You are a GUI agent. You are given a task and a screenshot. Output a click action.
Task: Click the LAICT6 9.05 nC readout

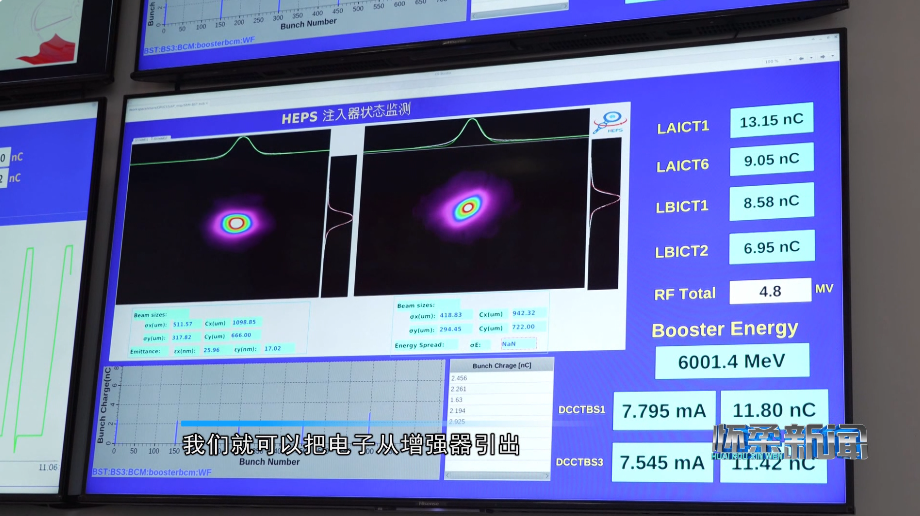(770, 160)
